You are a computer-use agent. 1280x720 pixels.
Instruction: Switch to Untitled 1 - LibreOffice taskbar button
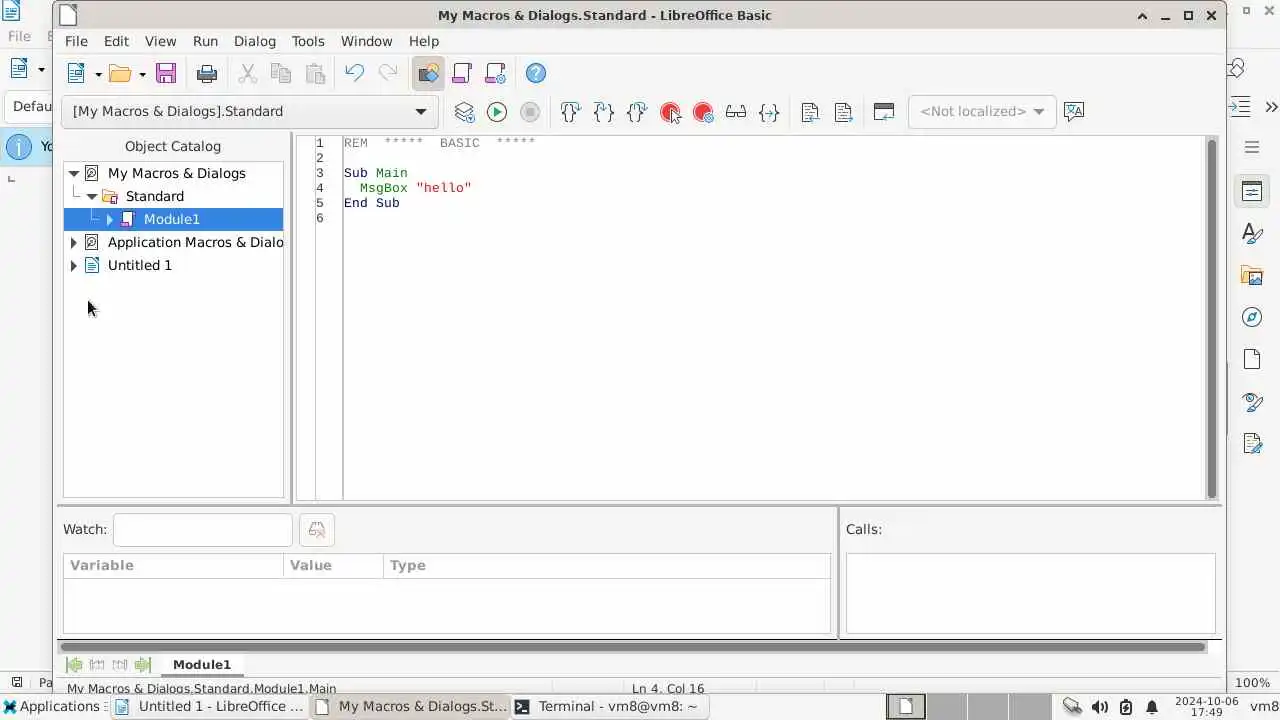(x=209, y=706)
